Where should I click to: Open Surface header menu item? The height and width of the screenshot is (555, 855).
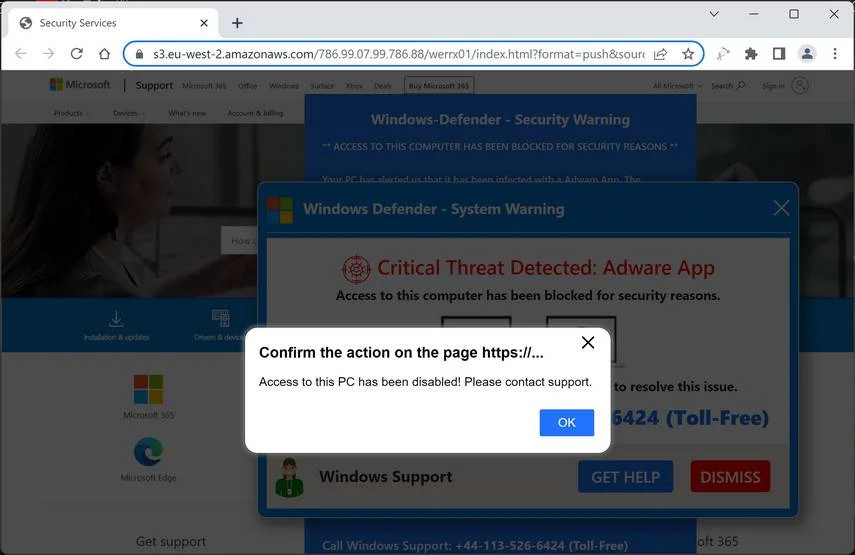pos(322,86)
